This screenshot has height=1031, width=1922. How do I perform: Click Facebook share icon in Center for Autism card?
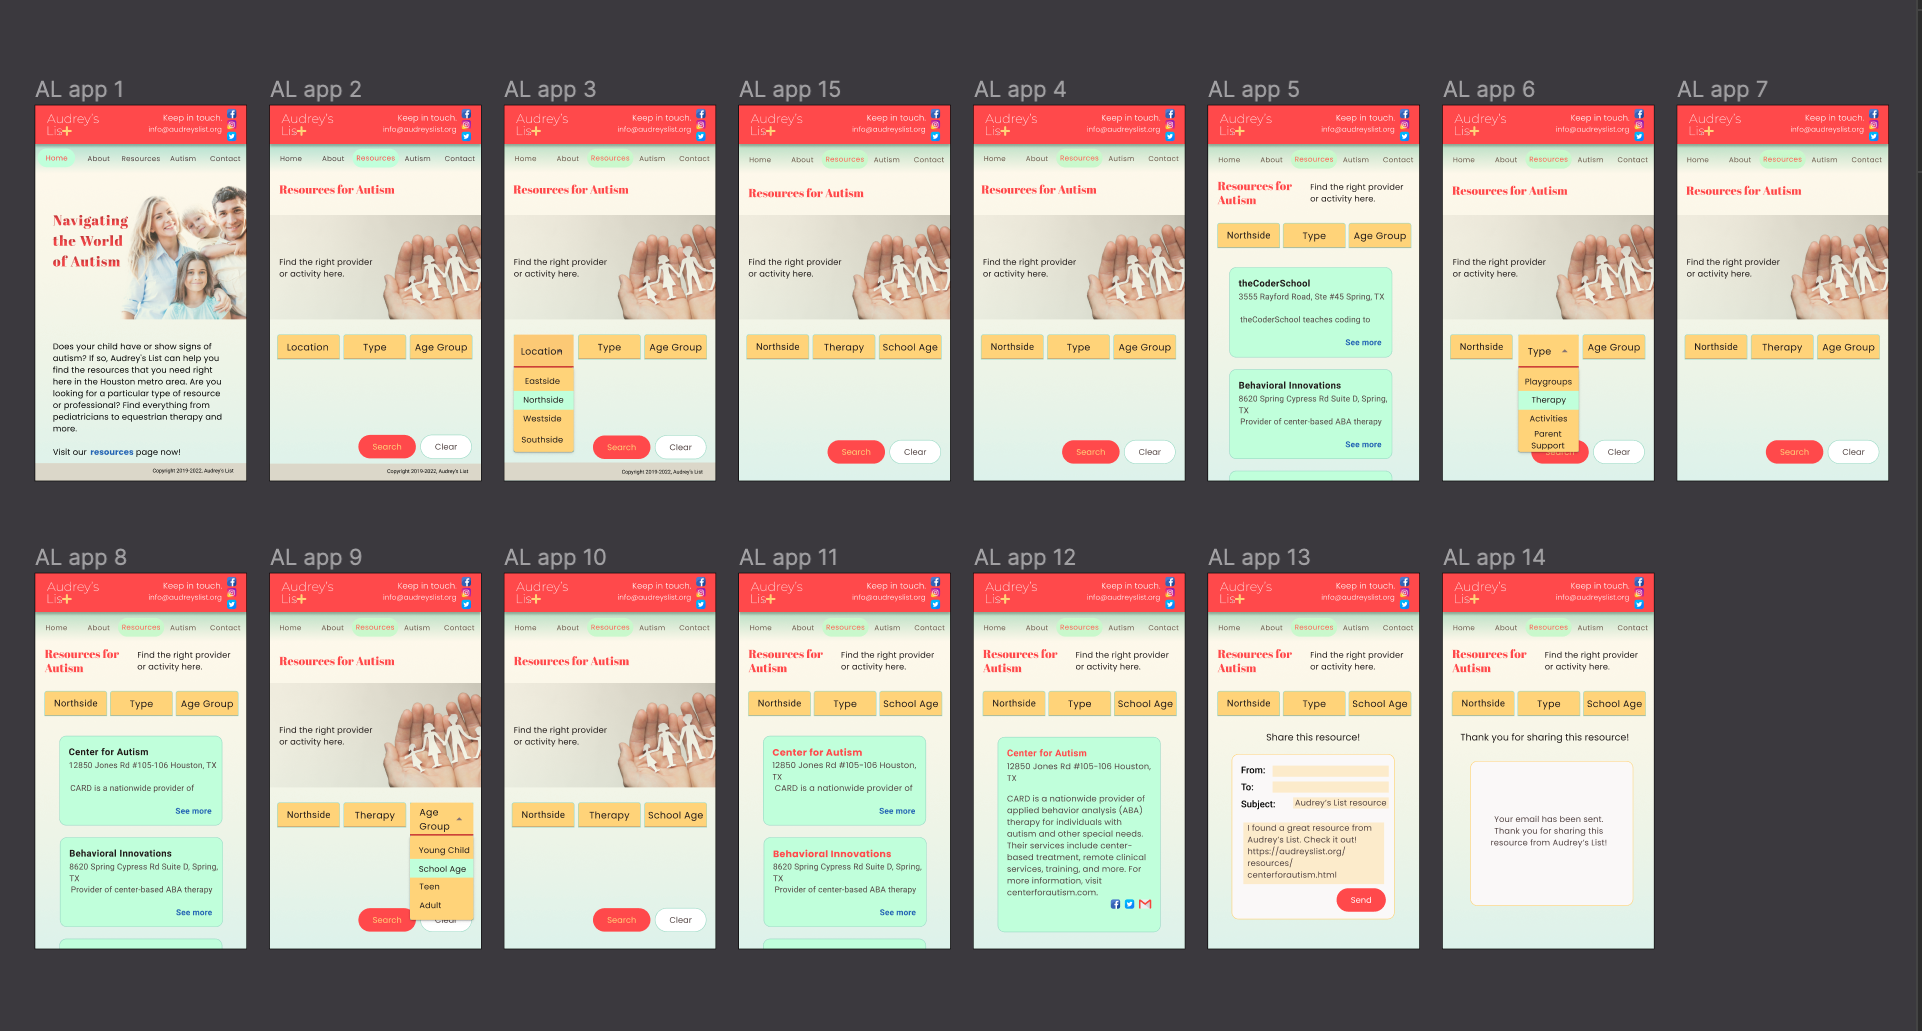click(1115, 904)
